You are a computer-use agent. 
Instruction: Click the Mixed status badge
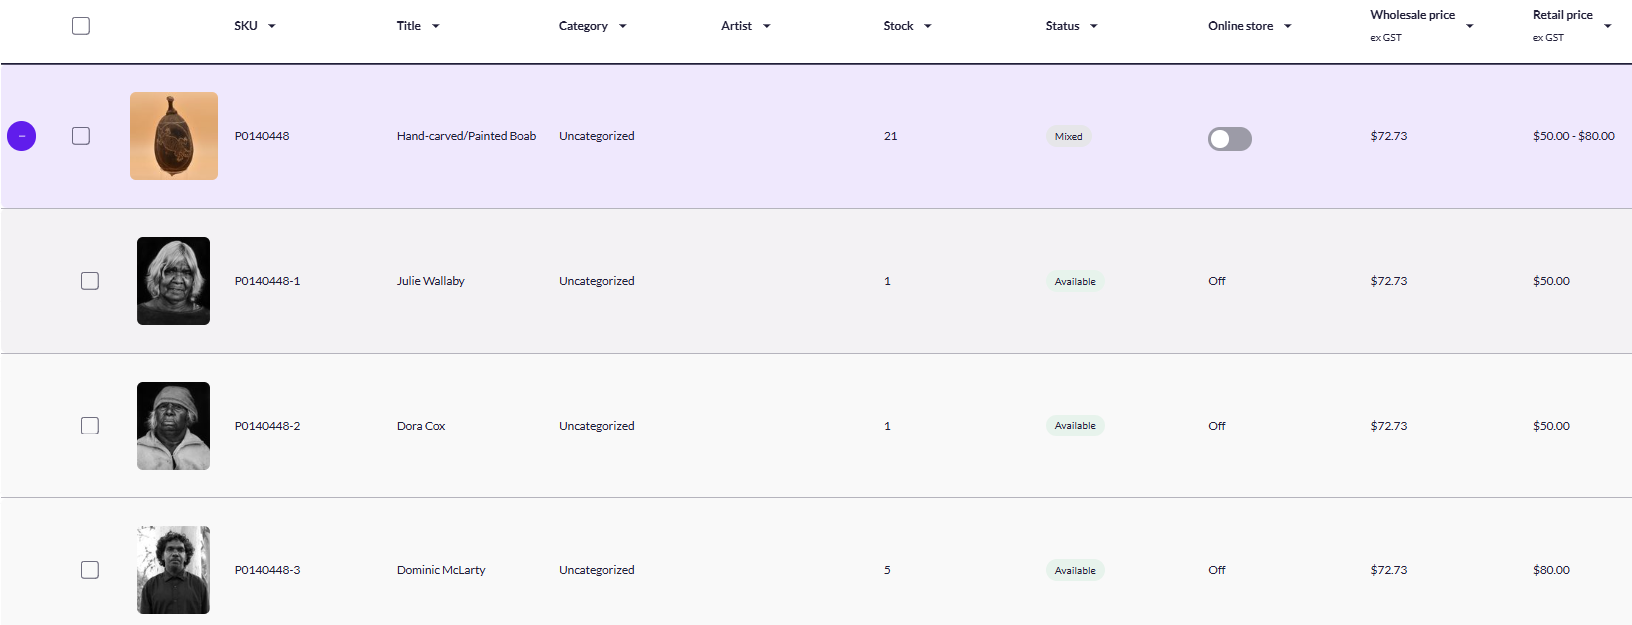click(1068, 137)
